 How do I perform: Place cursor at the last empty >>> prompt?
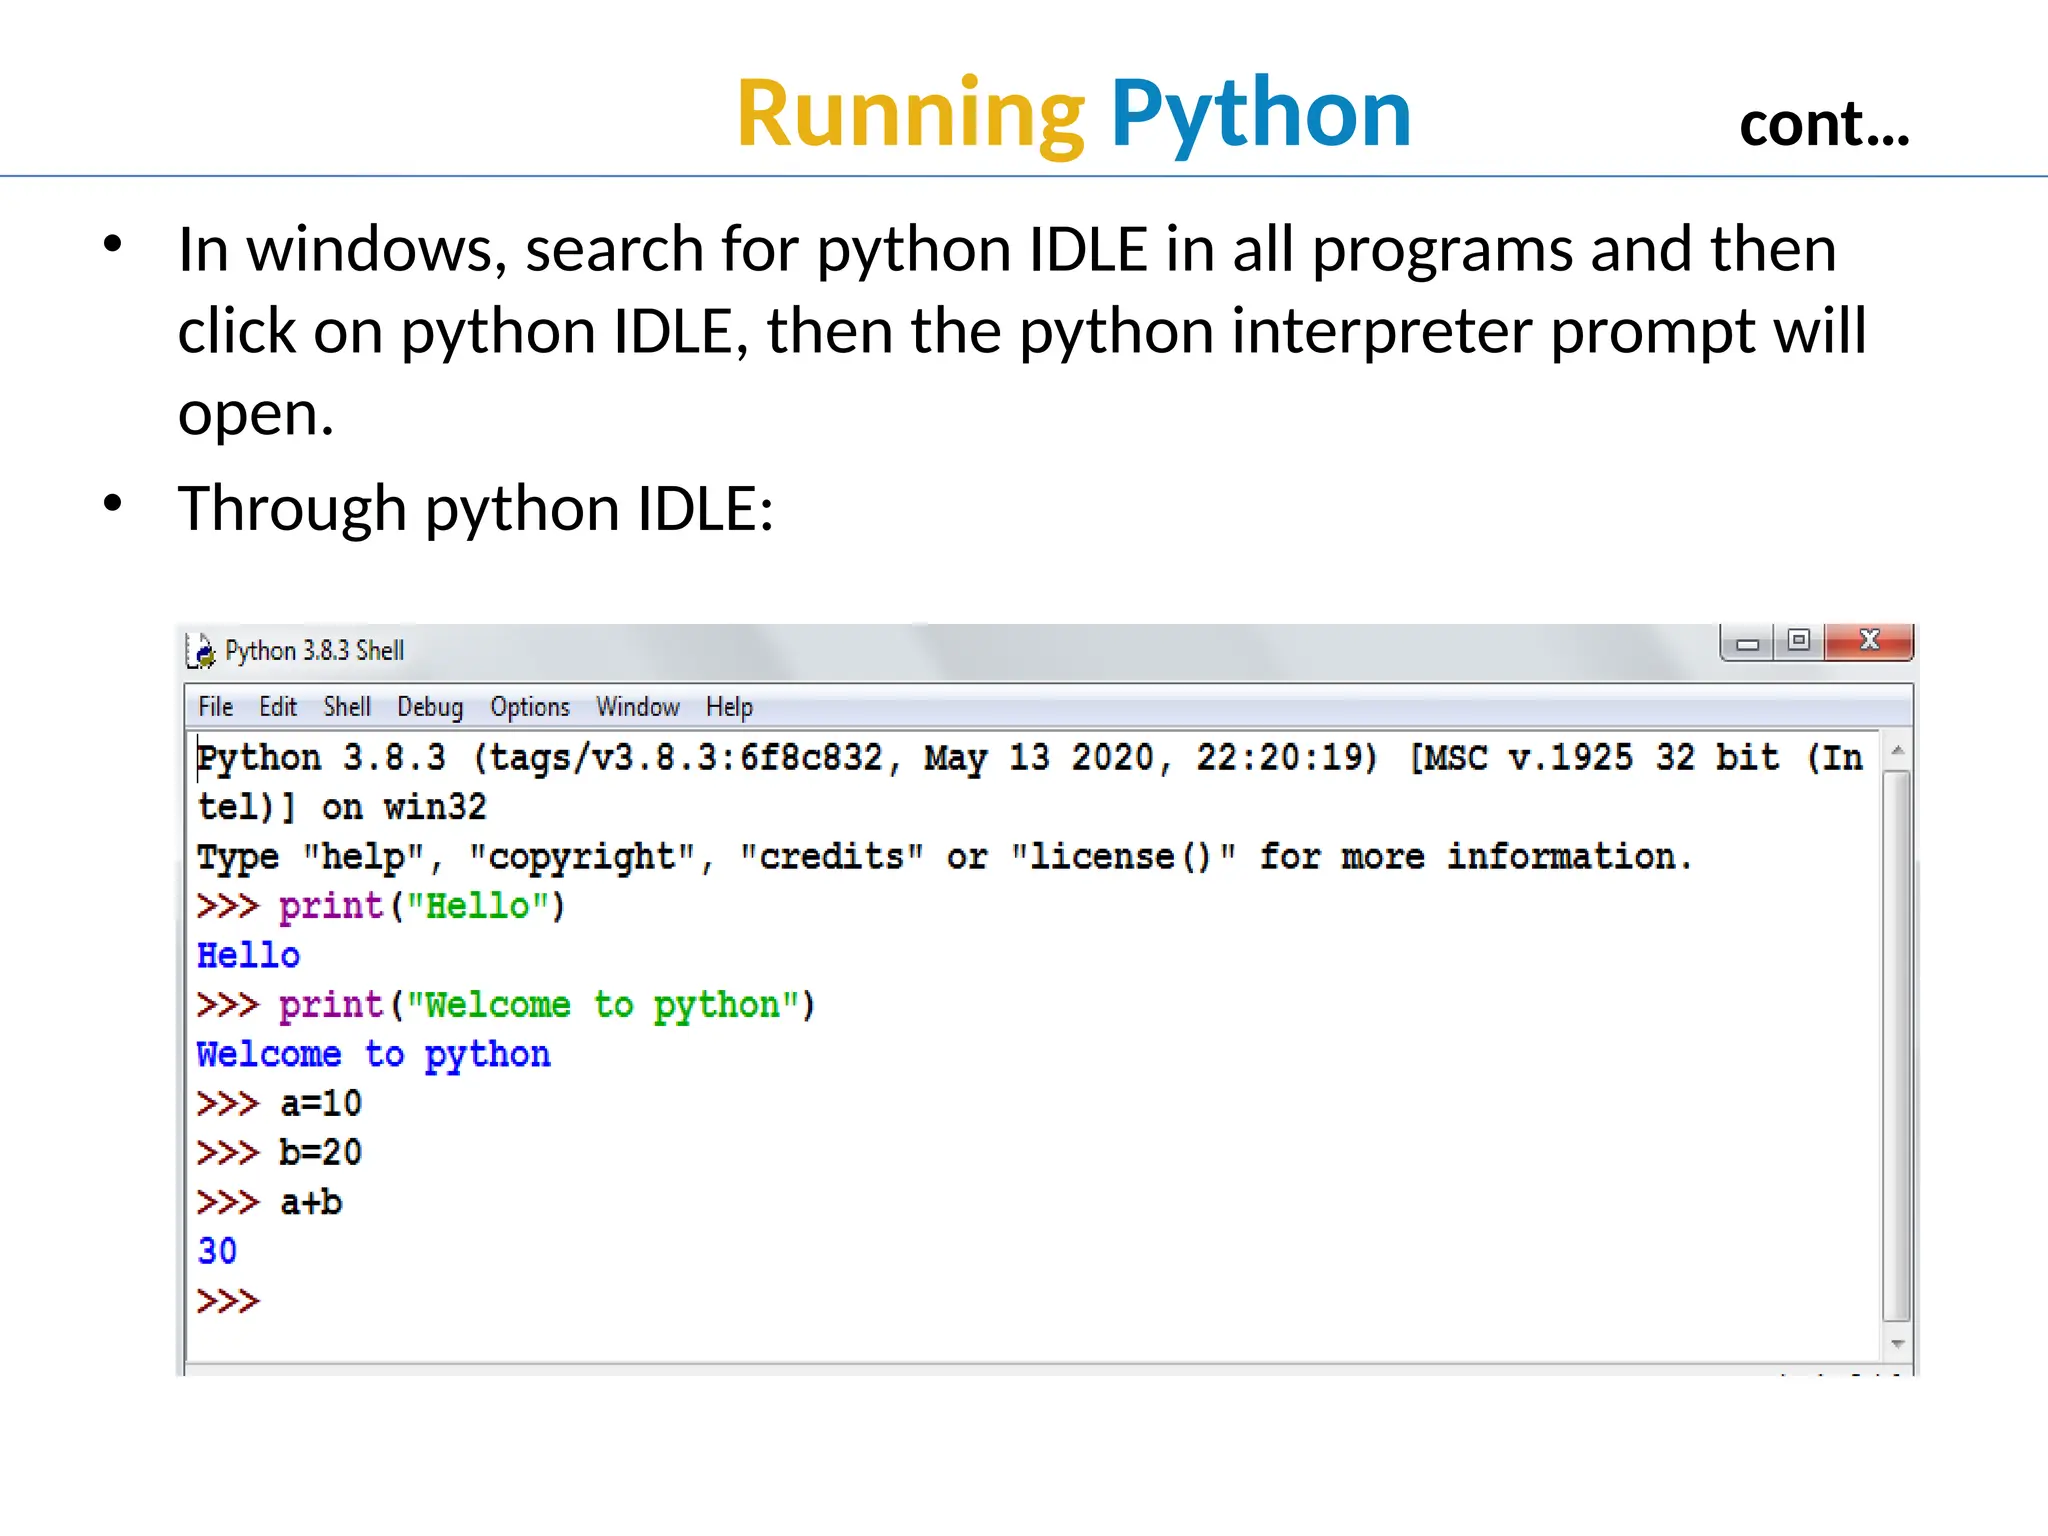(228, 1301)
